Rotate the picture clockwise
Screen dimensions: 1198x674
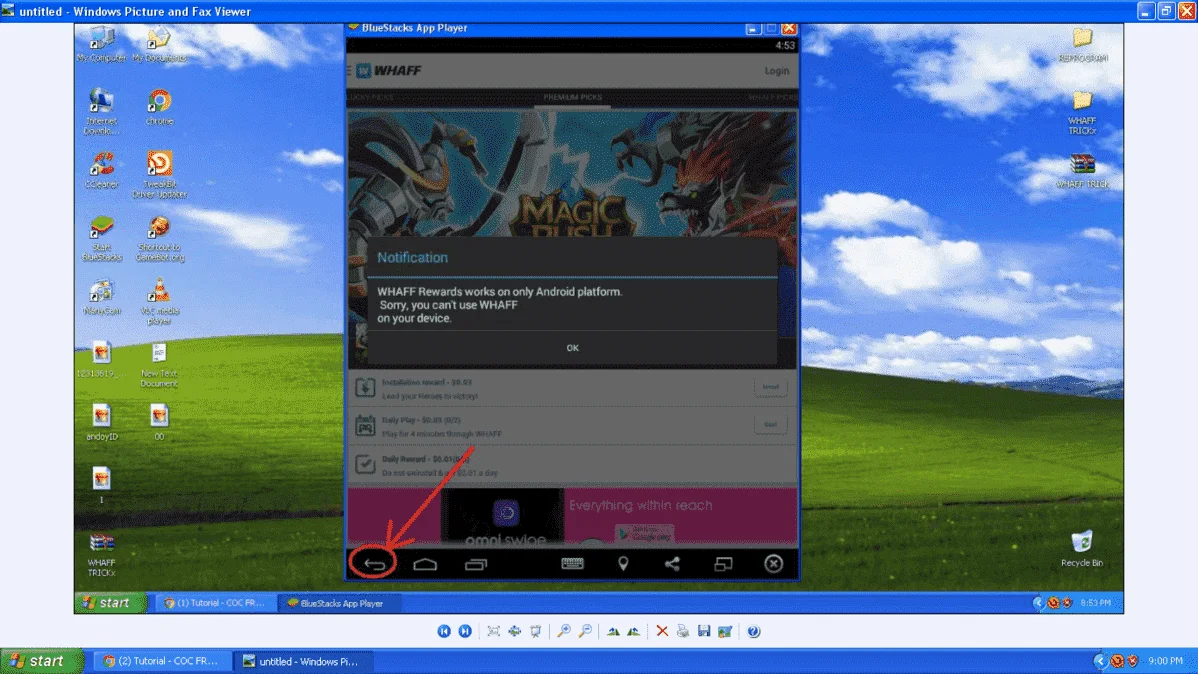[x=613, y=631]
